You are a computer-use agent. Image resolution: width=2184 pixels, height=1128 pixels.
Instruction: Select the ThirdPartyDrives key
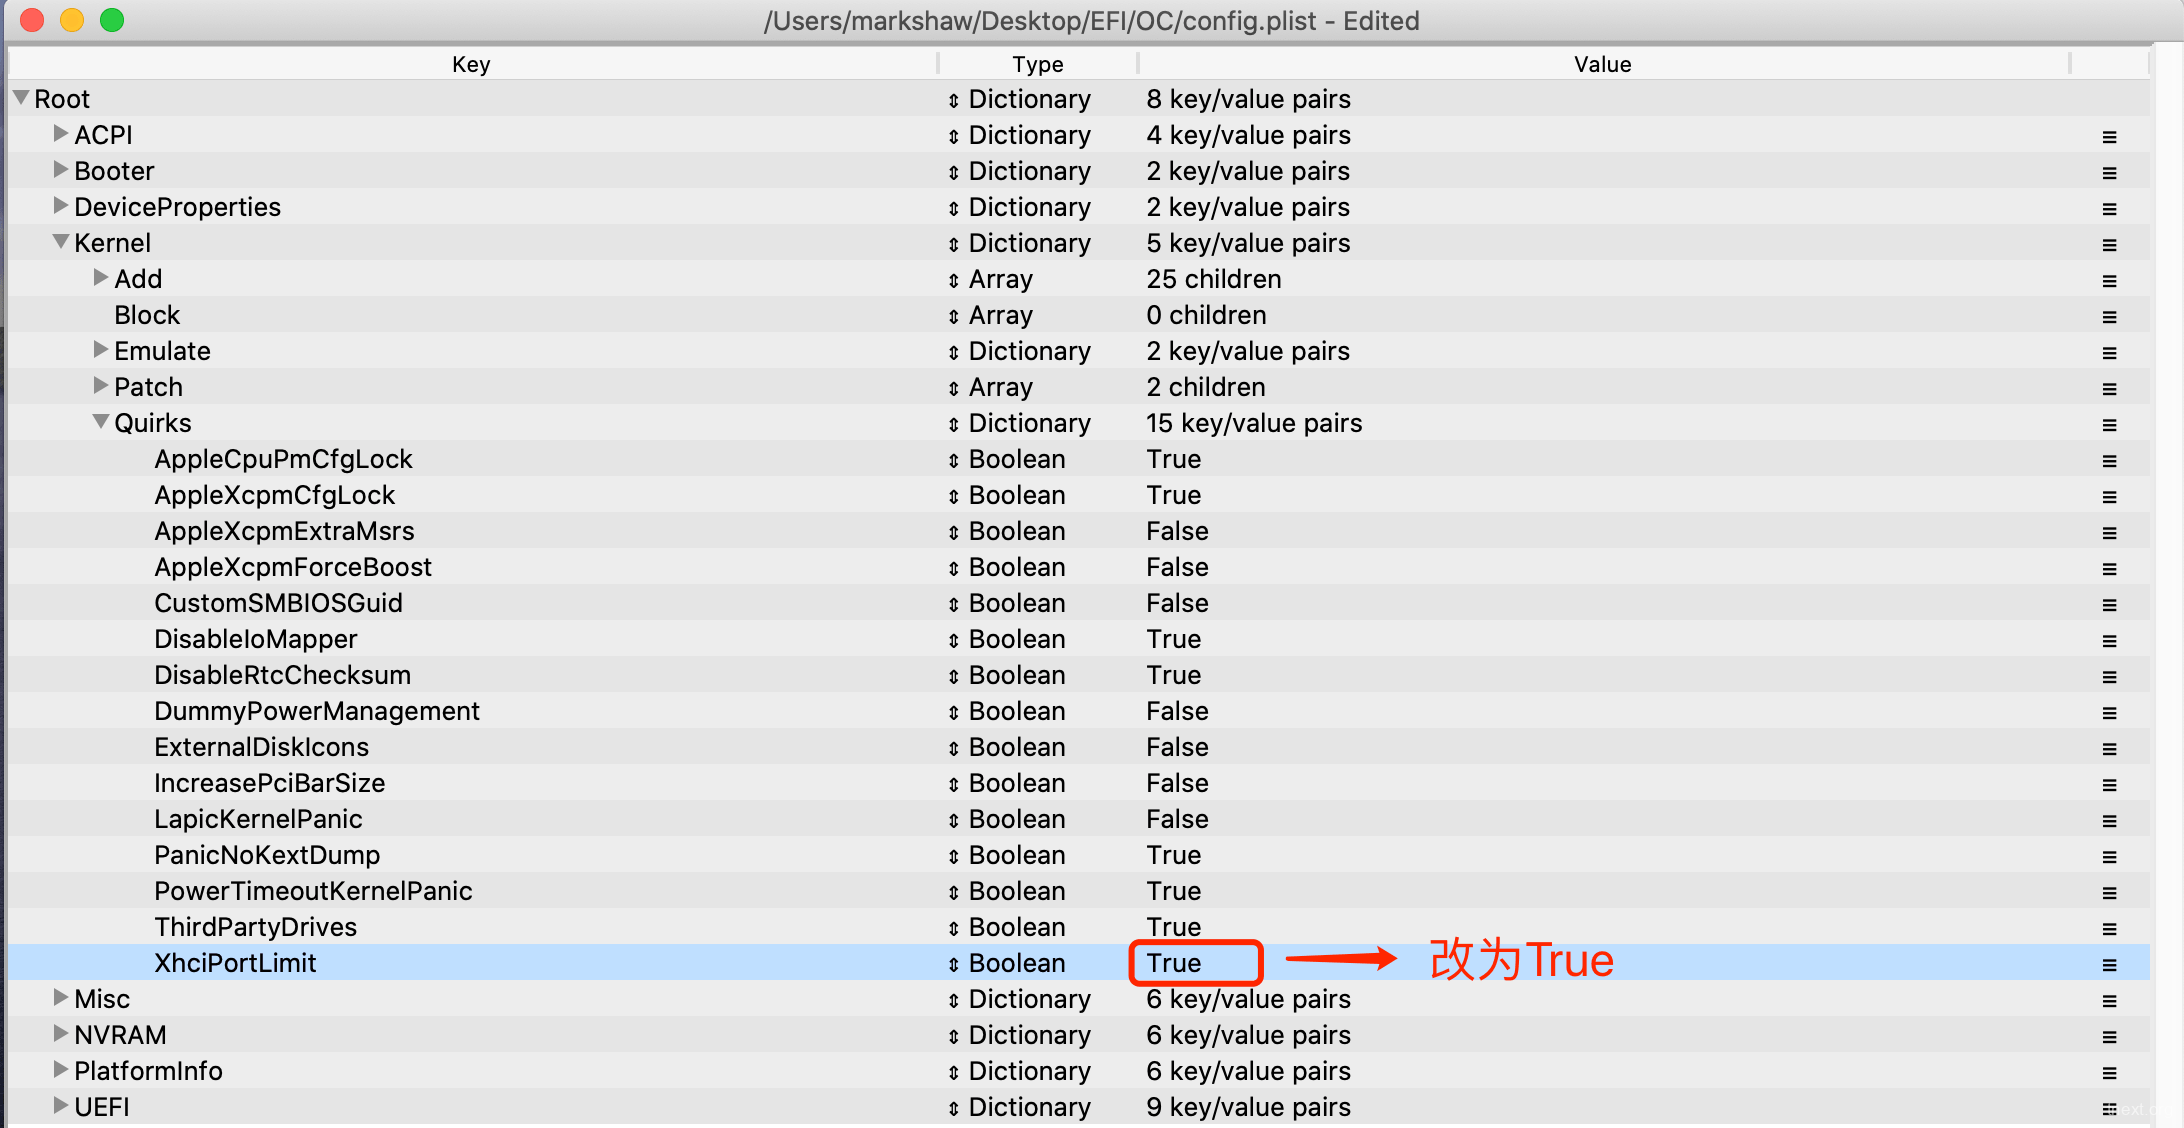click(255, 927)
